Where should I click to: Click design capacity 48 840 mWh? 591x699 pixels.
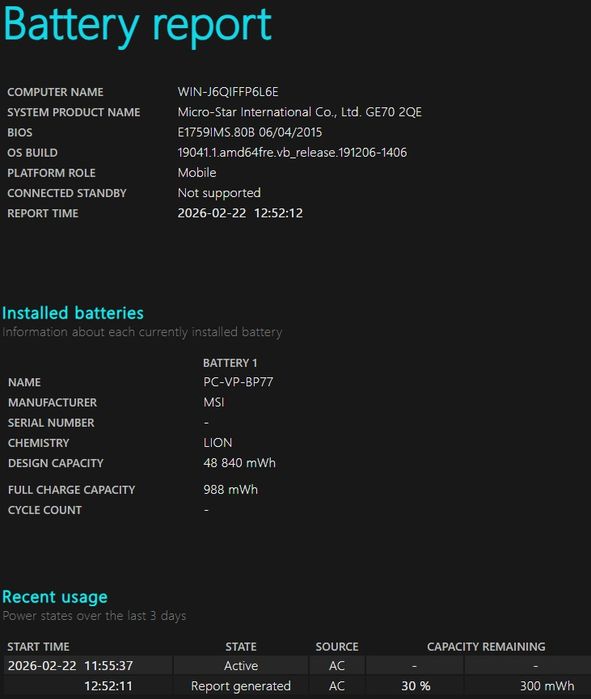click(x=239, y=463)
